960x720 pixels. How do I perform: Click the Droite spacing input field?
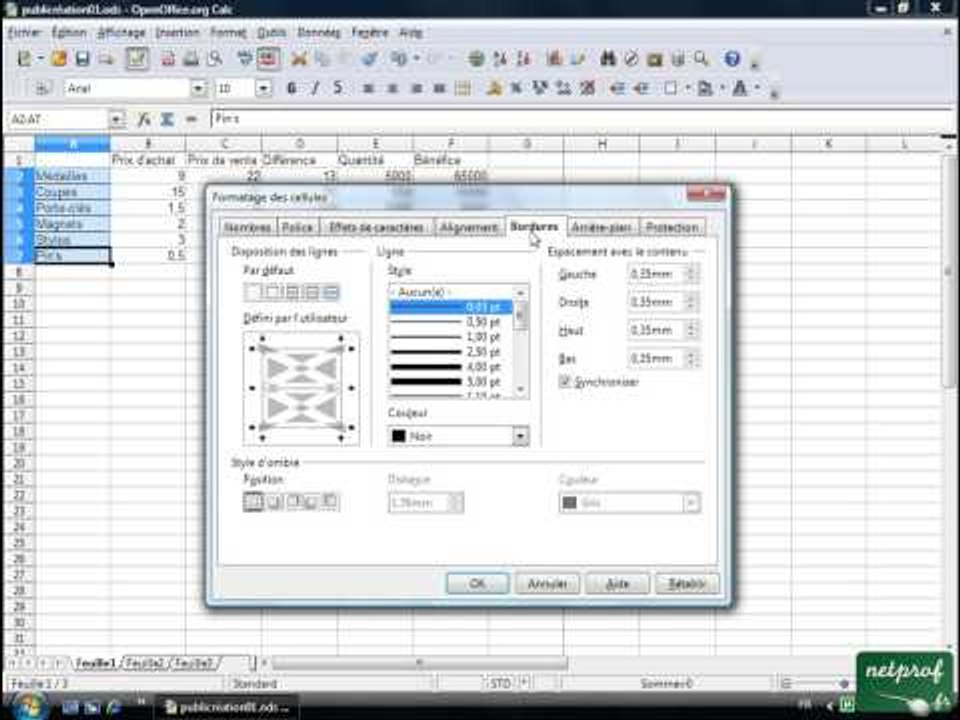pos(656,302)
